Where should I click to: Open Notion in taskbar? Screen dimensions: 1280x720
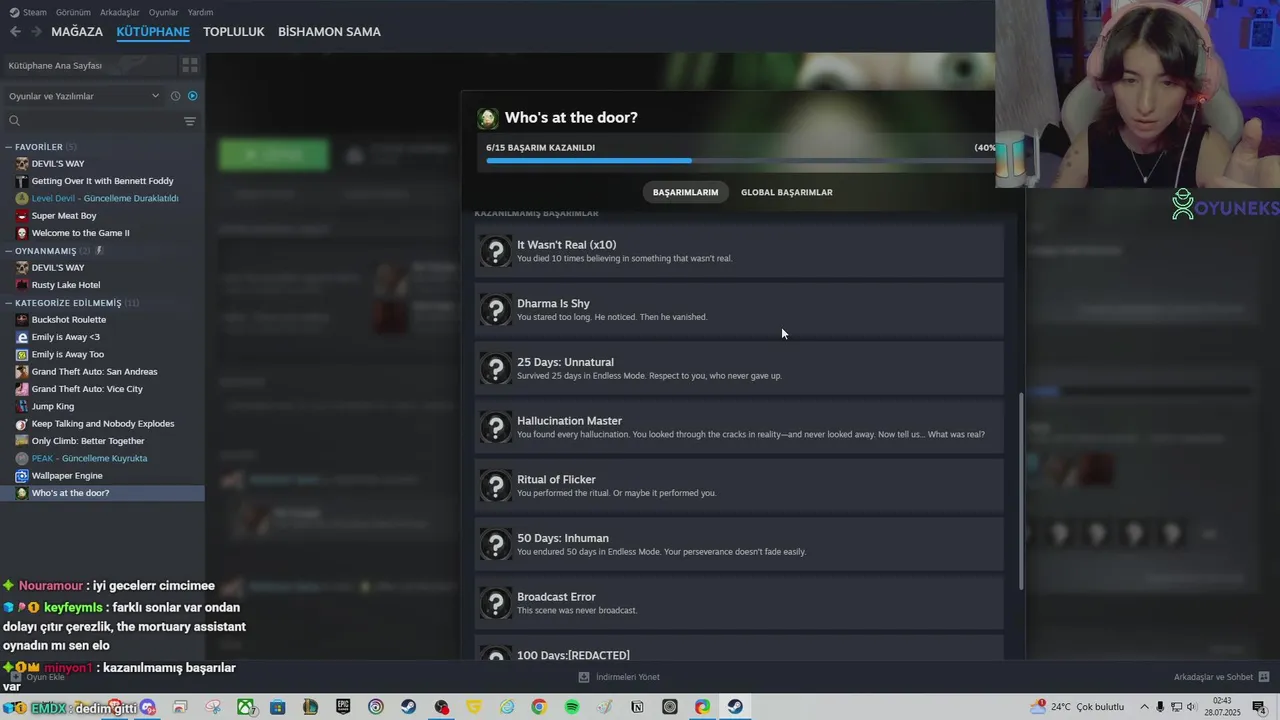point(637,707)
